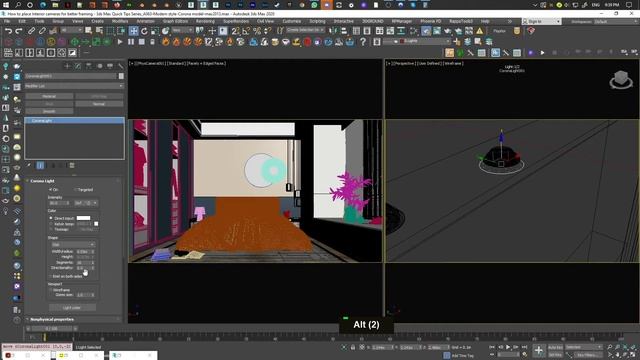Open the Create Selection Set dropdown
Screen dimensions: 640x360
305,31
